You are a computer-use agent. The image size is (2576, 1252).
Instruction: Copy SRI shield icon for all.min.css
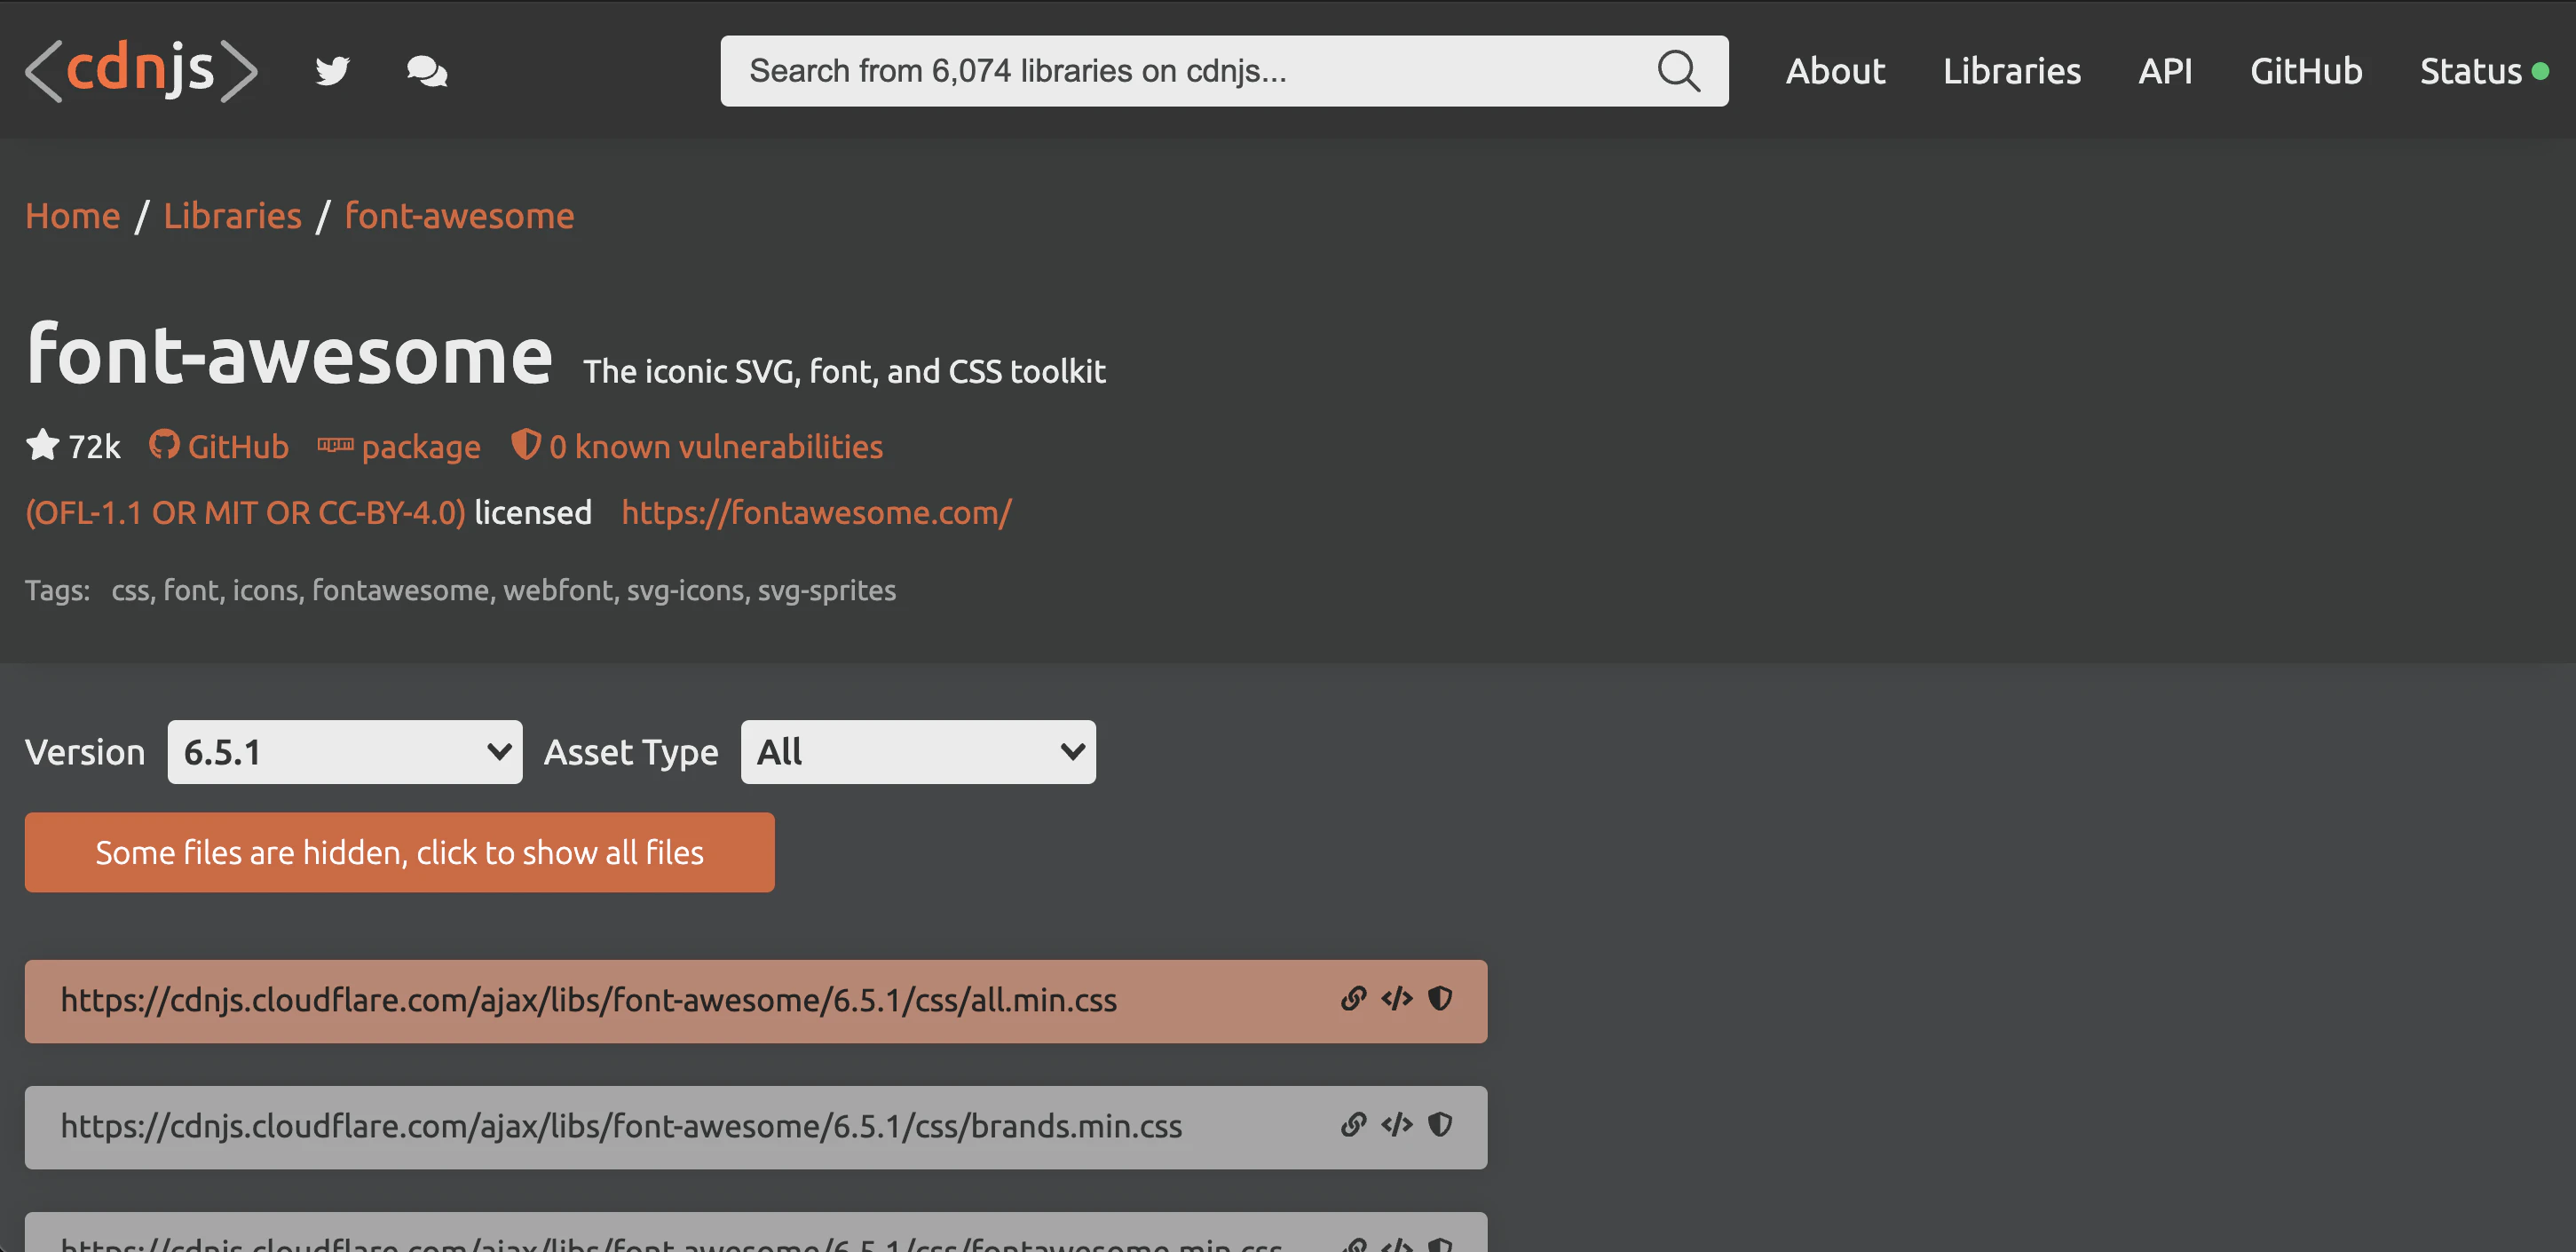[1440, 999]
